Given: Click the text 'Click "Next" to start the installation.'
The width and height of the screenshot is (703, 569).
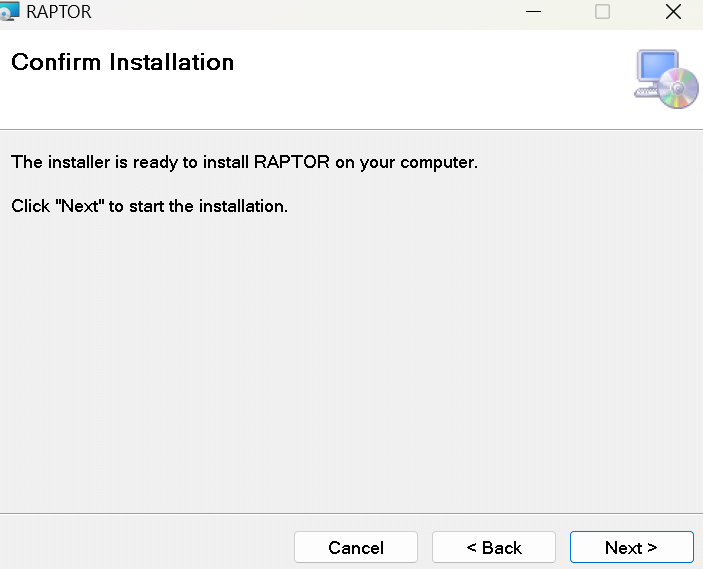Looking at the screenshot, I should click(149, 206).
